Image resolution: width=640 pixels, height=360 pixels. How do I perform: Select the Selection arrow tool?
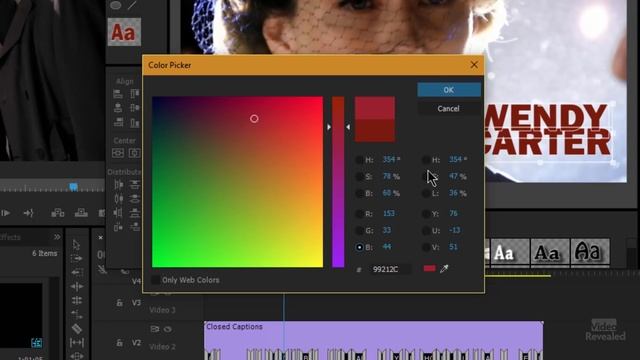click(x=76, y=244)
